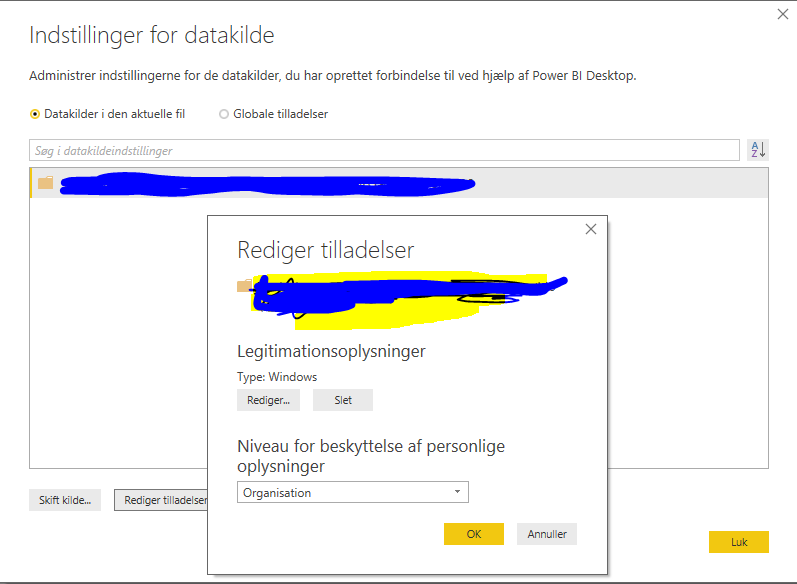Click the A-Z sort icon
This screenshot has height=584, width=797.
point(758,150)
